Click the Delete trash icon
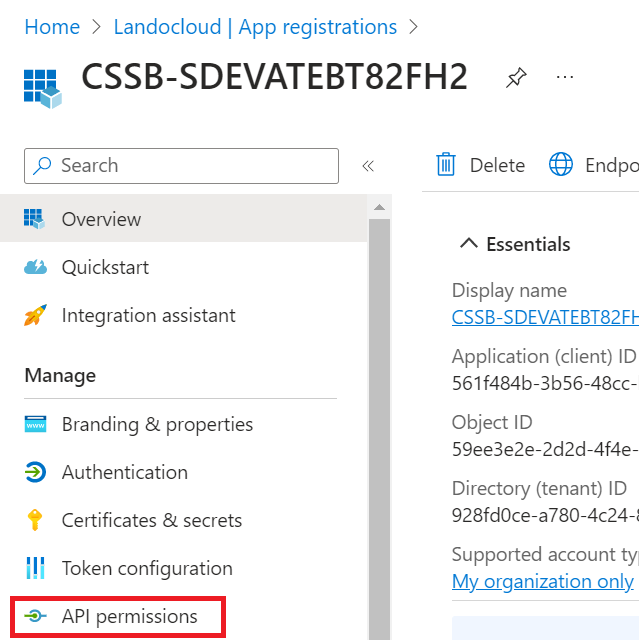639x640 pixels. pyautogui.click(x=446, y=165)
